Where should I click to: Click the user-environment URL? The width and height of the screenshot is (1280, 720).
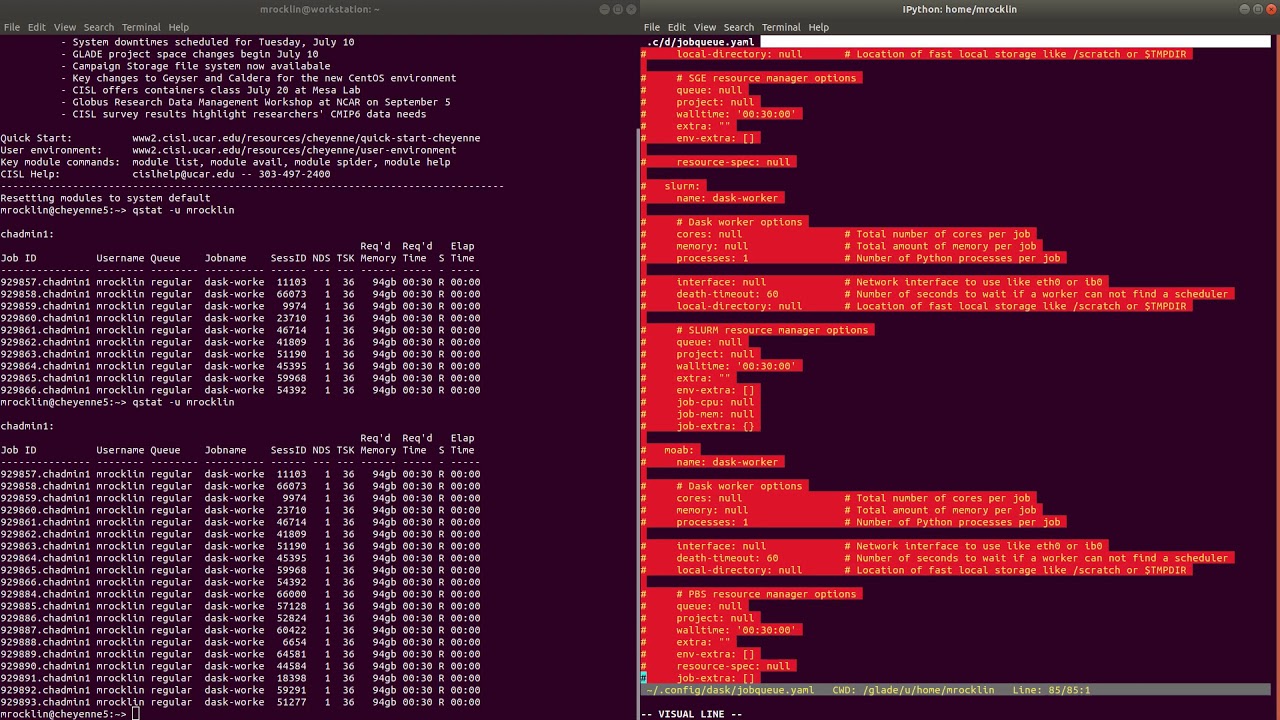pos(294,150)
